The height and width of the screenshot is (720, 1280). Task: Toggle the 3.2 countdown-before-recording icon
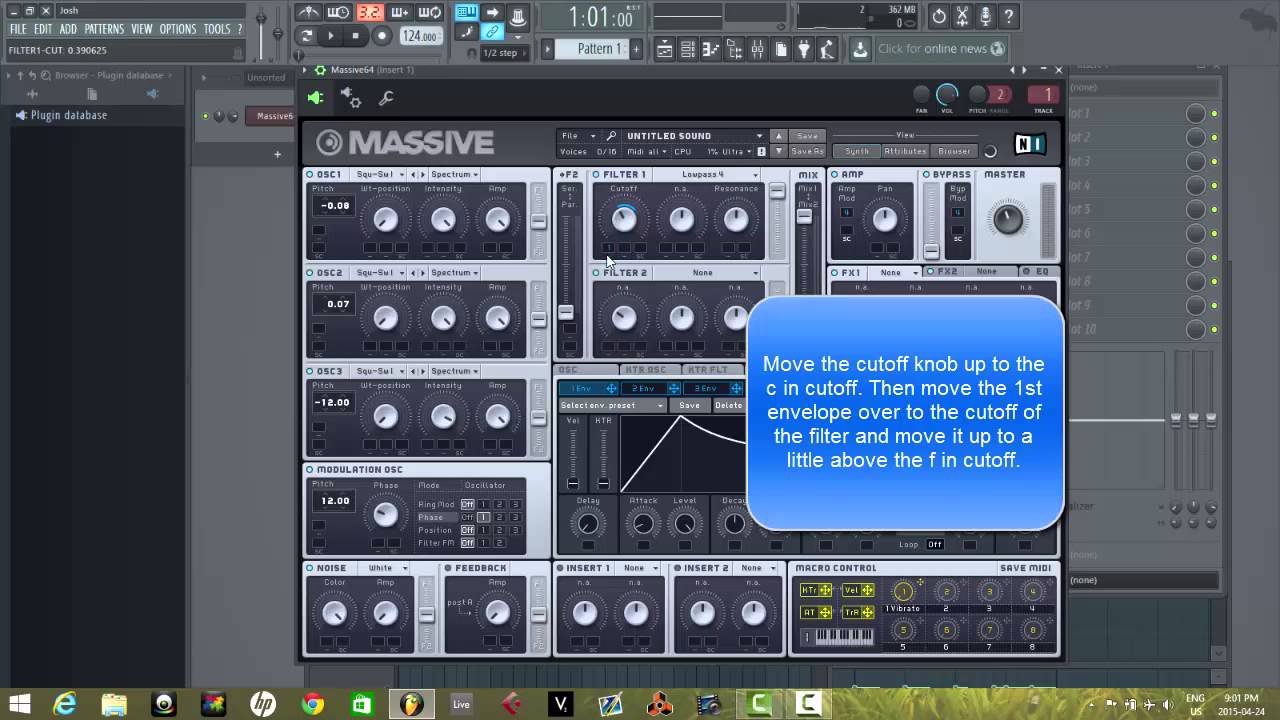[x=370, y=12]
